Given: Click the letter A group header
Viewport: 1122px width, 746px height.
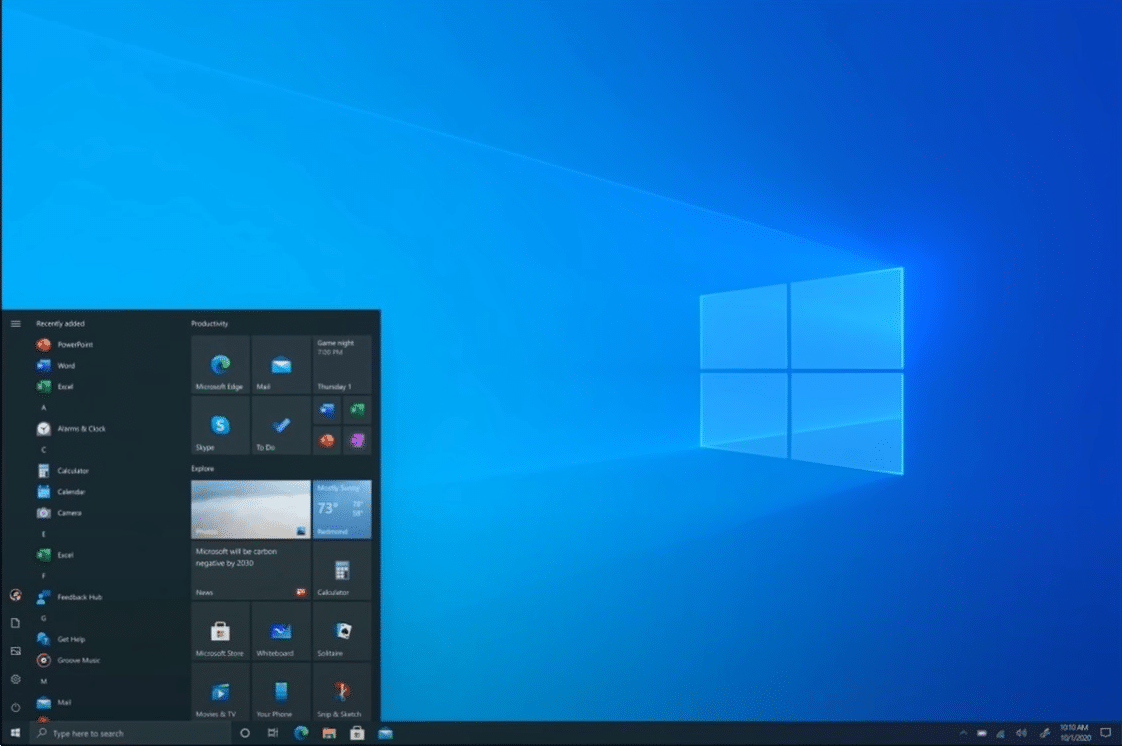Looking at the screenshot, I should click(x=44, y=408).
